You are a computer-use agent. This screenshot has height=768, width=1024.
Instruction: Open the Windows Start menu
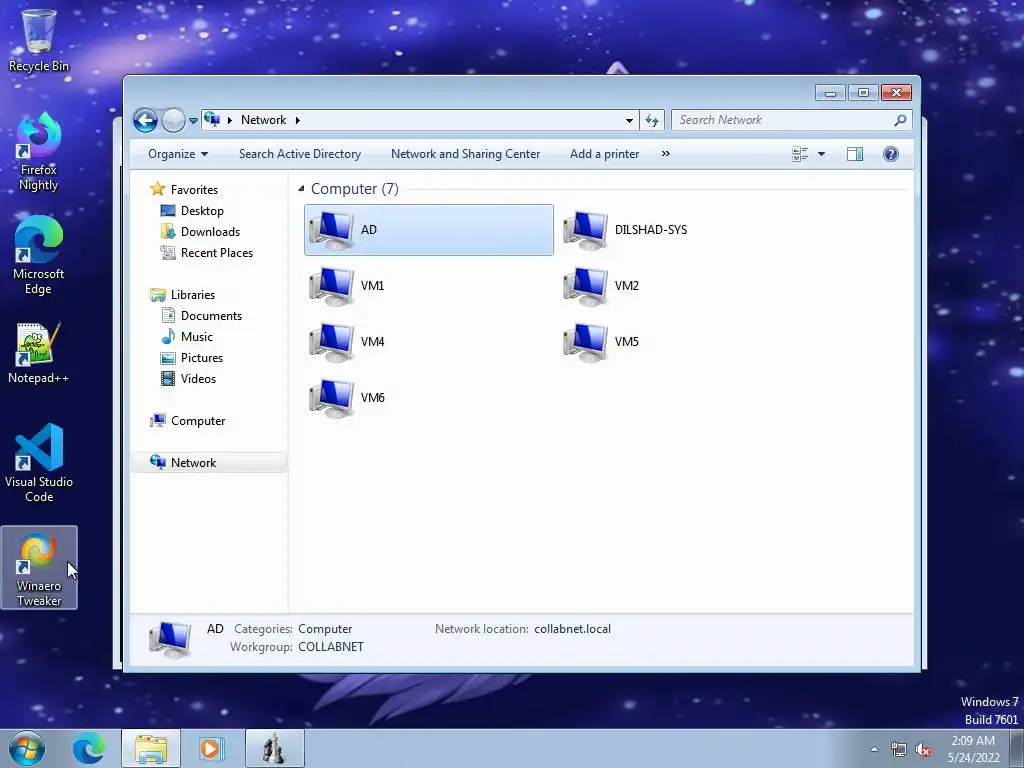coord(27,748)
